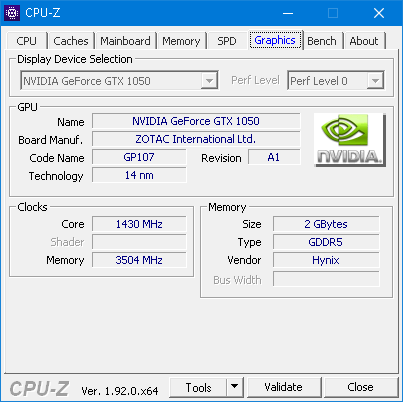Click the memory Vendor Hynix field
403x402 pixels.
coord(326,260)
